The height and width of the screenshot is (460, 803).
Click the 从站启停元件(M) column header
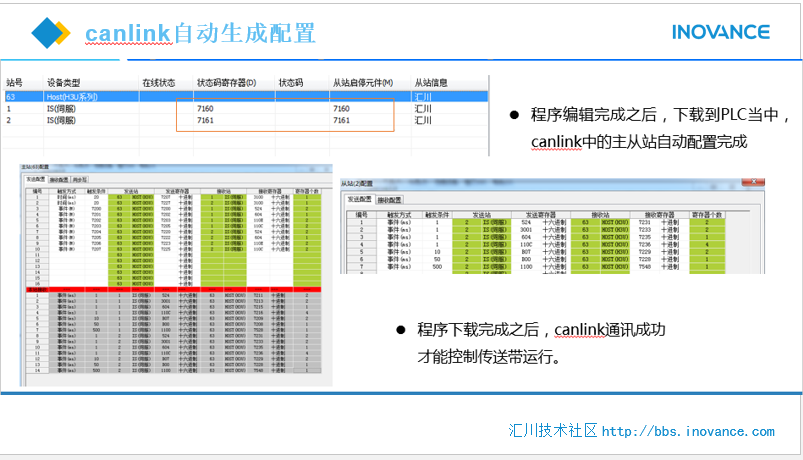(363, 82)
